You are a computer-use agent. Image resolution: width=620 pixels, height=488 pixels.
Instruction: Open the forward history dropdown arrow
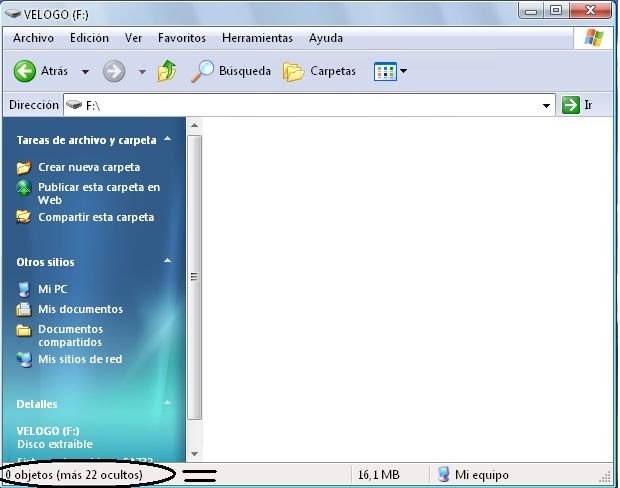coord(142,72)
